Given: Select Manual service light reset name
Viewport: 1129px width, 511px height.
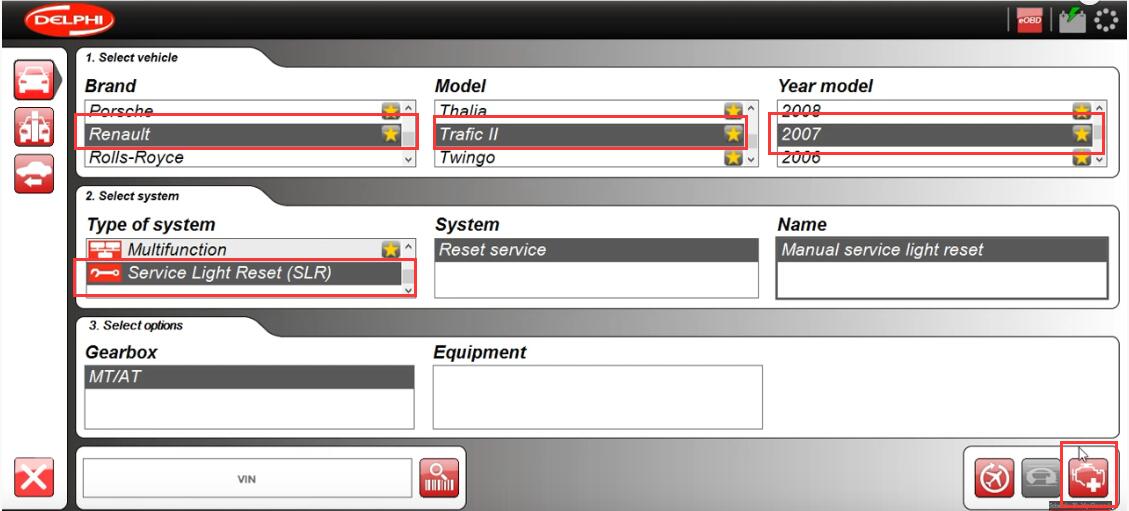Looking at the screenshot, I should click(940, 250).
